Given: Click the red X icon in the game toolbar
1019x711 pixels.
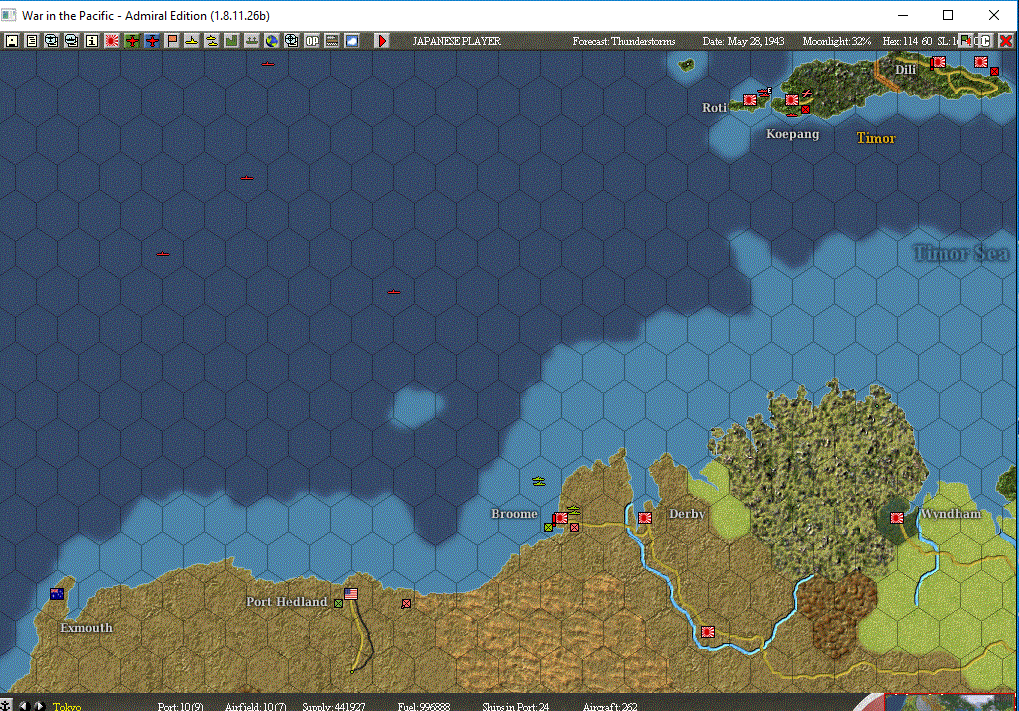Looking at the screenshot, I should click(1005, 41).
